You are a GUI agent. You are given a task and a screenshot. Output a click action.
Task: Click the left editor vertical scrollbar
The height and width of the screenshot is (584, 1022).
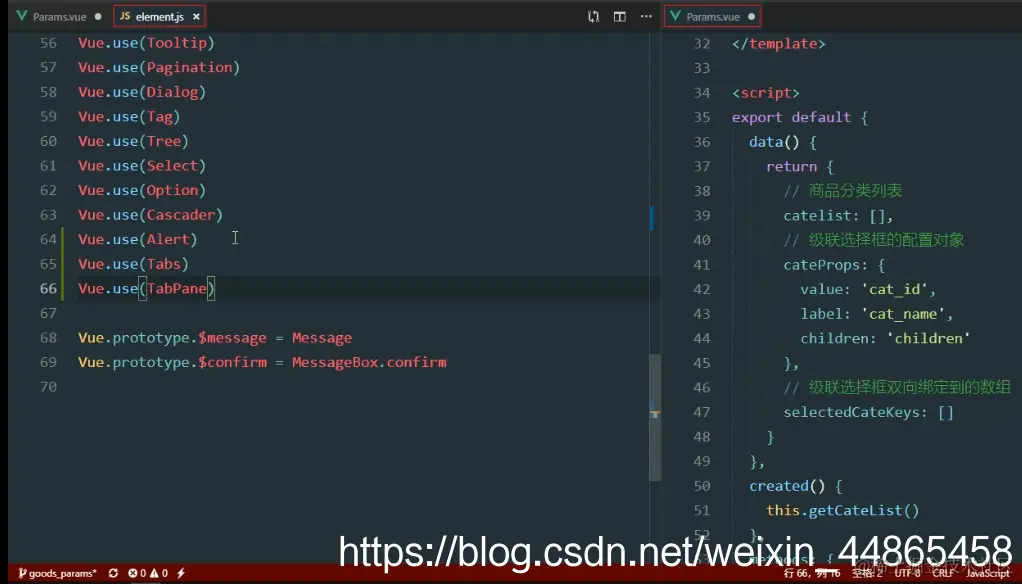pos(655,417)
